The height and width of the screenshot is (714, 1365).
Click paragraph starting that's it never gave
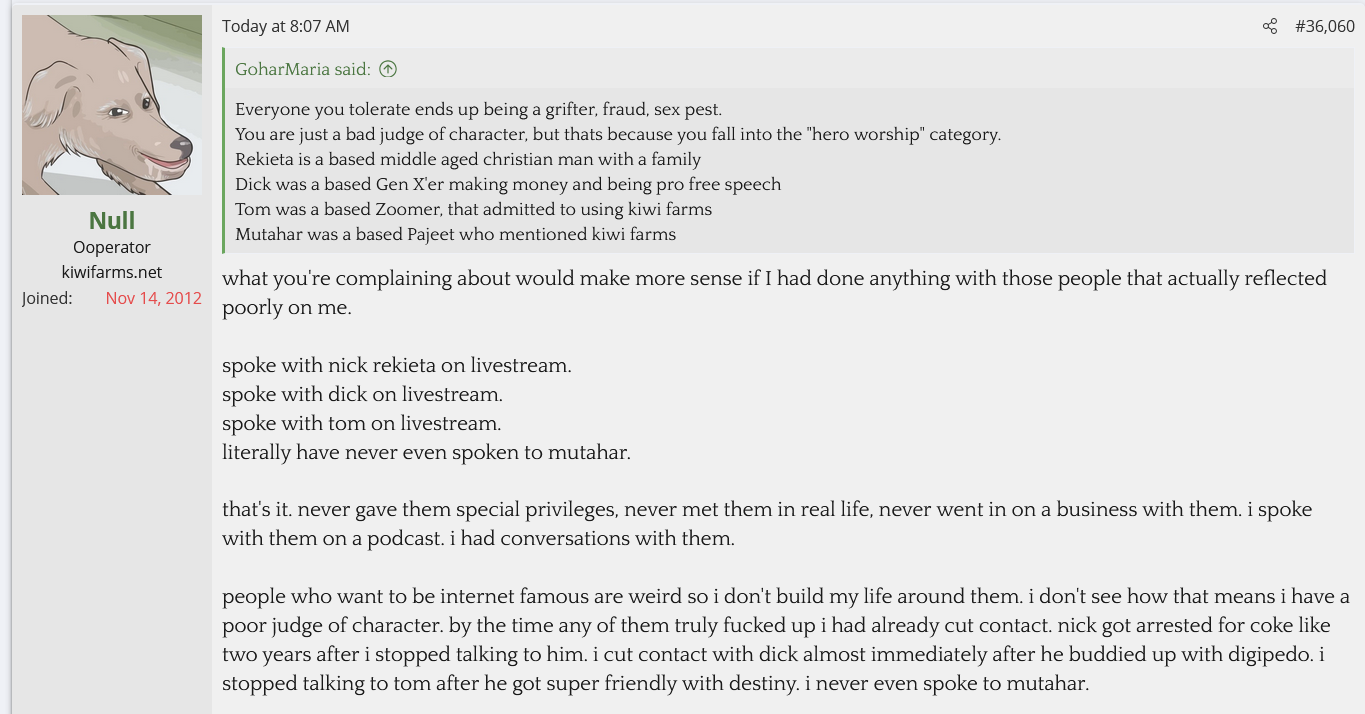click(766, 524)
